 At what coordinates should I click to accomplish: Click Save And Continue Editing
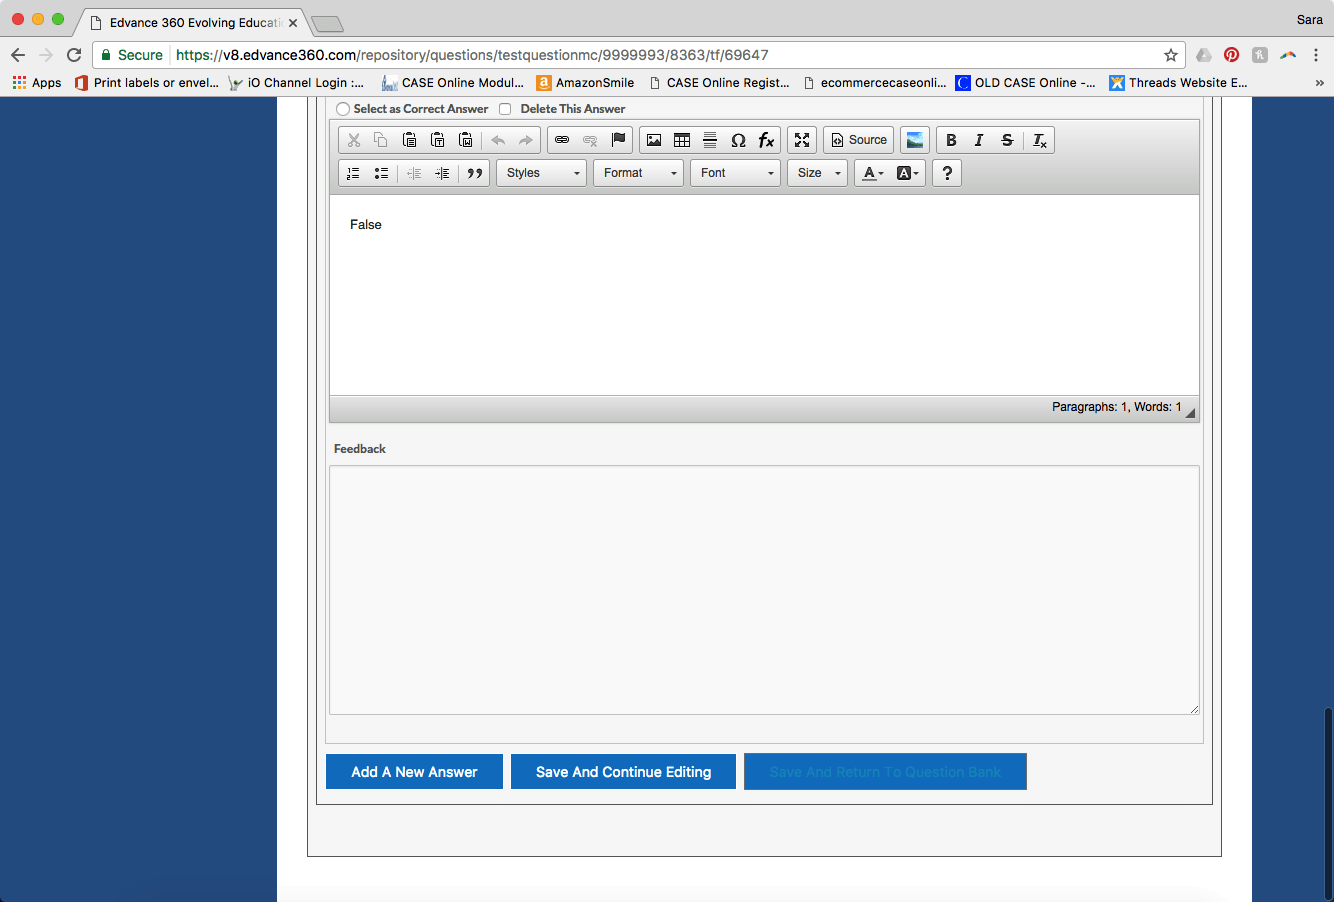click(x=623, y=772)
